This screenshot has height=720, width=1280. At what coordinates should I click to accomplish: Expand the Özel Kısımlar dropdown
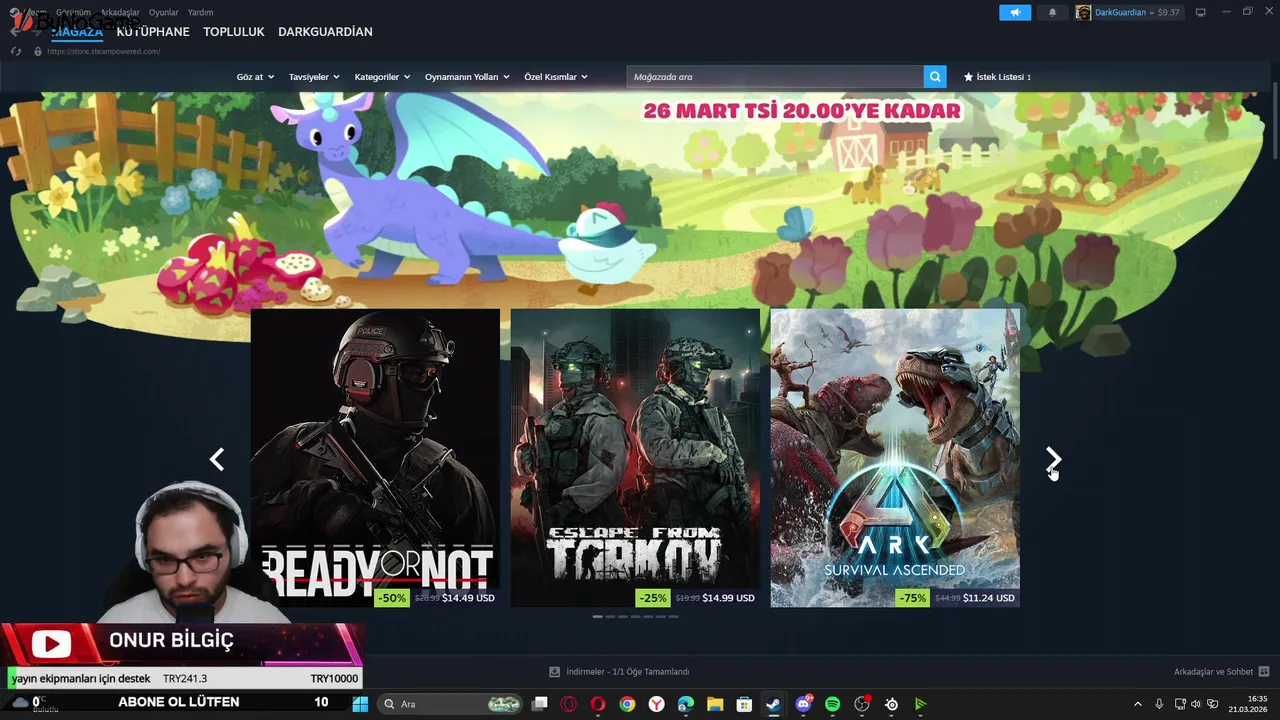[x=556, y=77]
